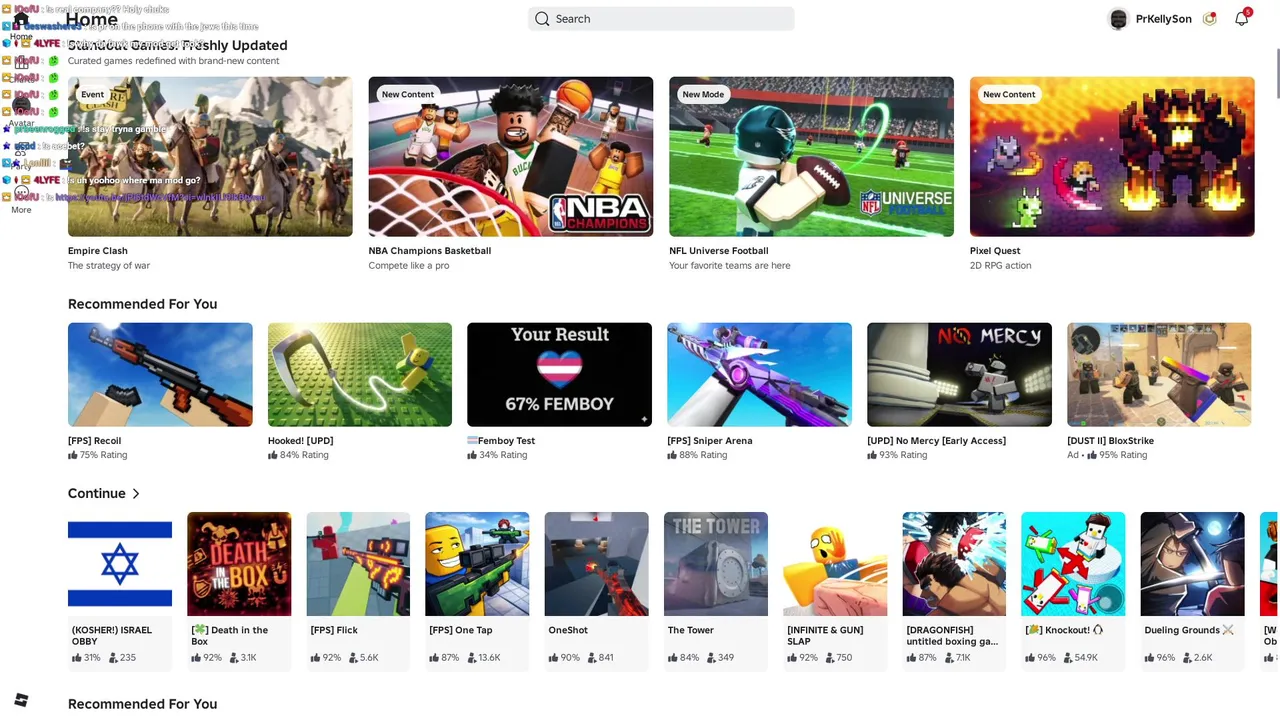Launch The Tower from Continue row
1280x720 pixels.
coord(716,590)
